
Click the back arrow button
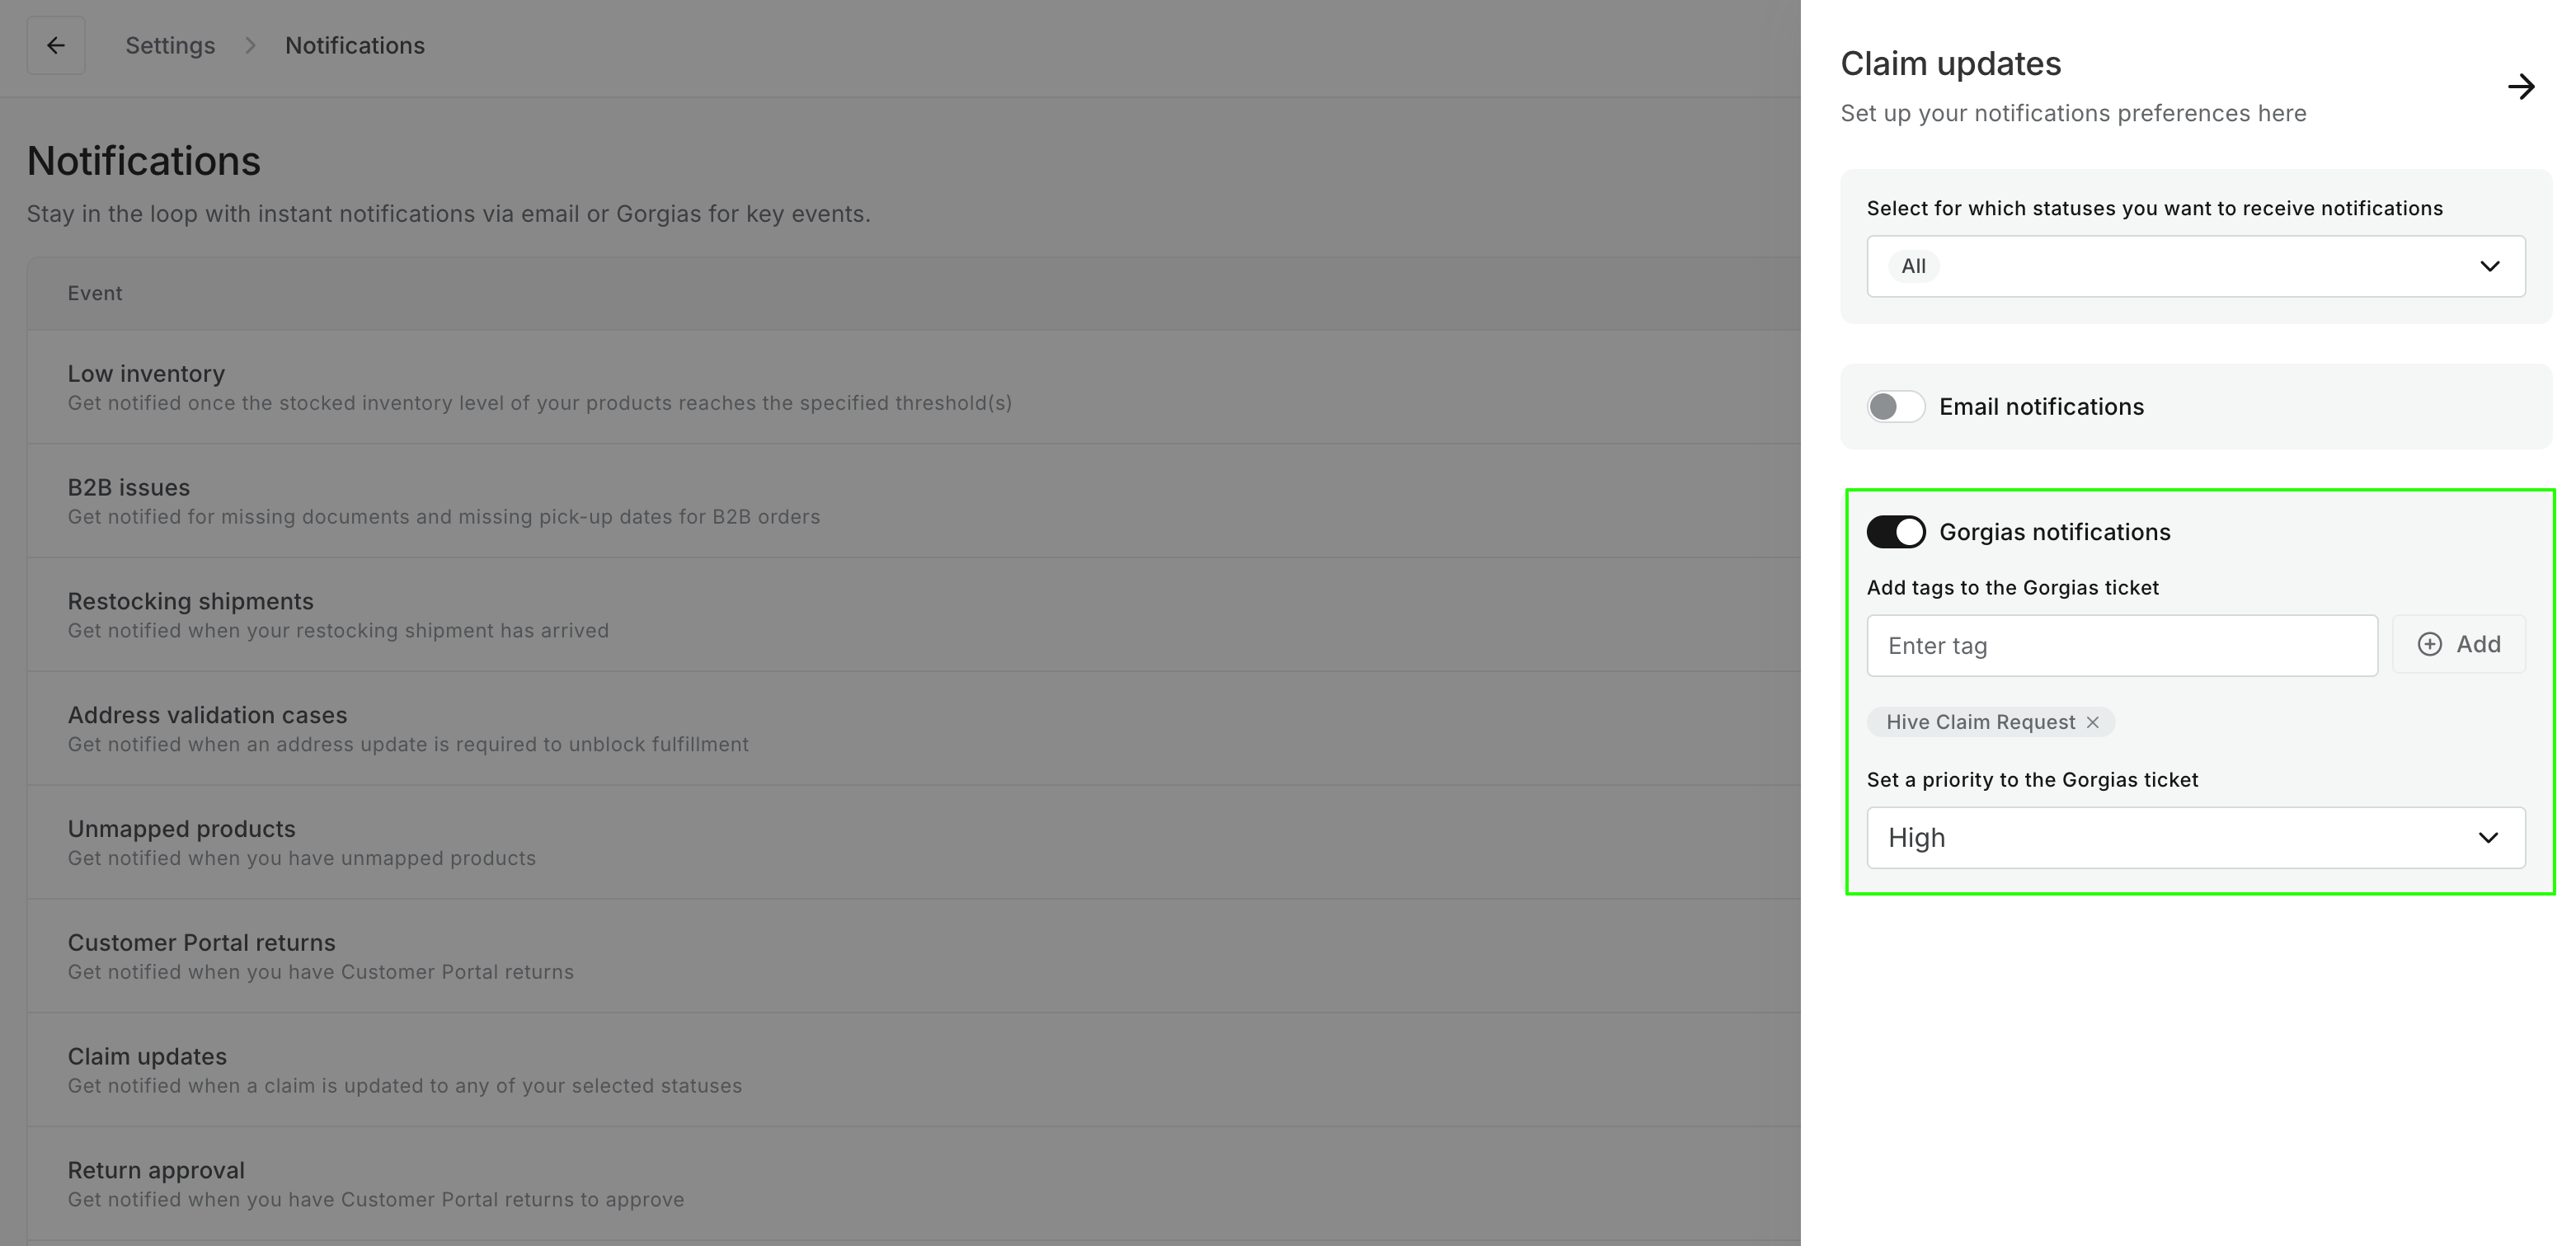click(x=56, y=45)
